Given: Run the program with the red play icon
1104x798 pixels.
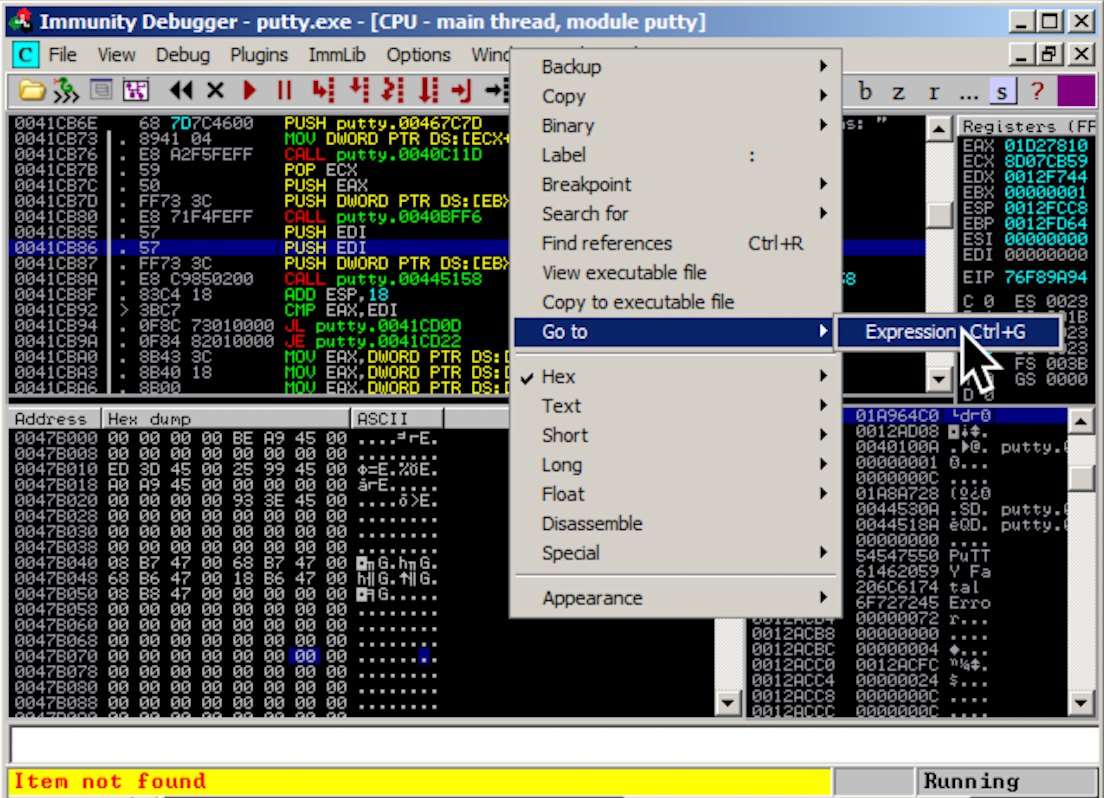Looking at the screenshot, I should point(250,92).
